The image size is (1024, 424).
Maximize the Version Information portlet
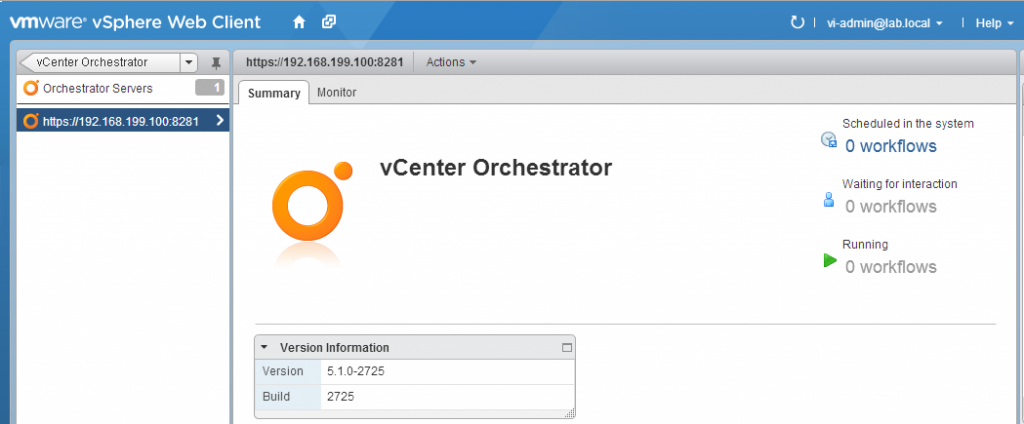[567, 348]
